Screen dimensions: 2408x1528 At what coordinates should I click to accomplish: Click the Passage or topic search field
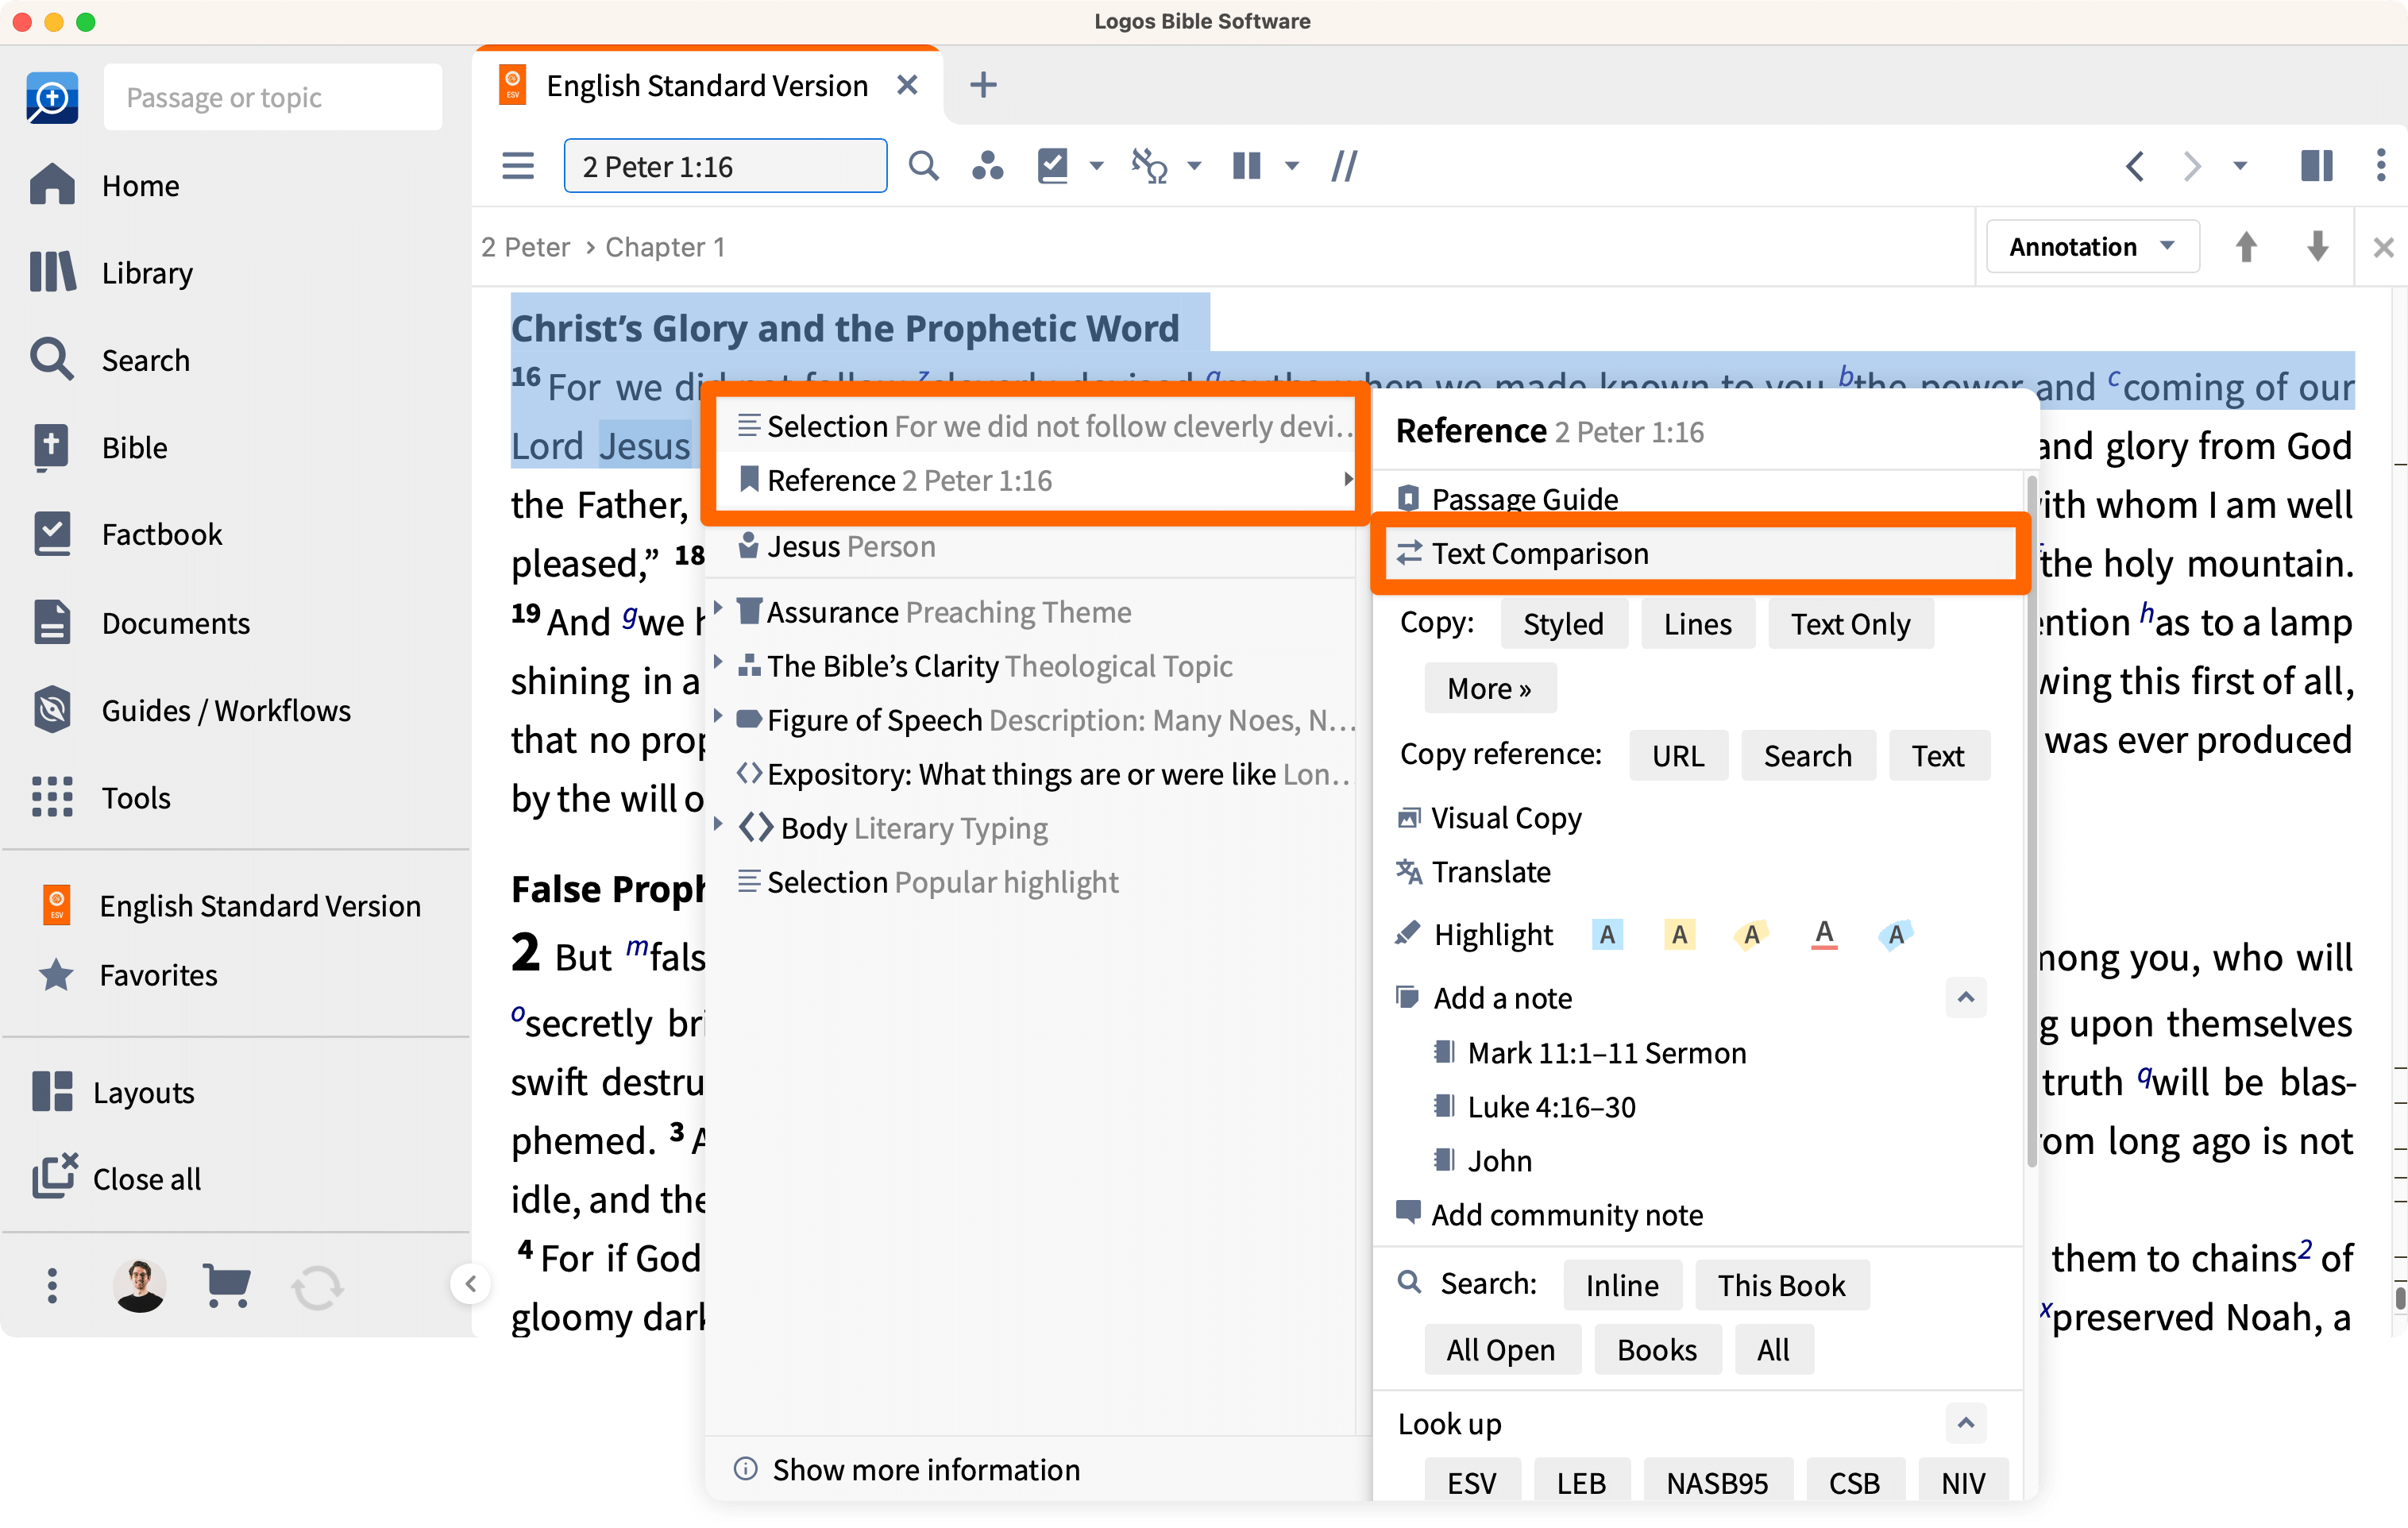[x=273, y=97]
